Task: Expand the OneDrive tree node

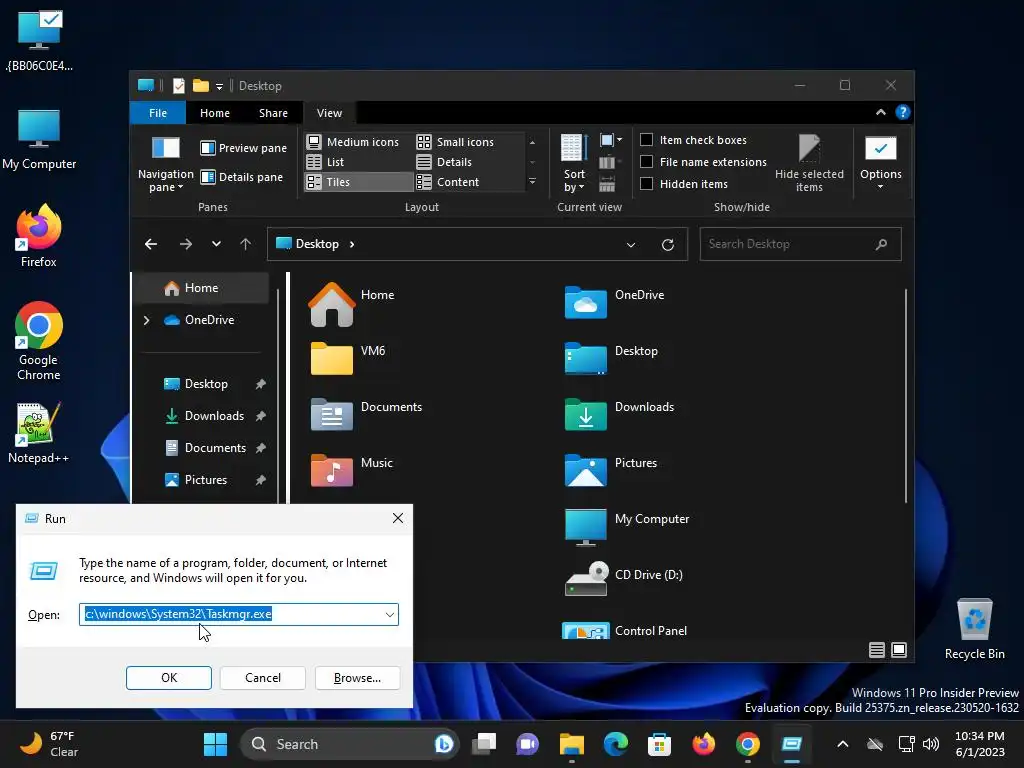Action: point(147,320)
